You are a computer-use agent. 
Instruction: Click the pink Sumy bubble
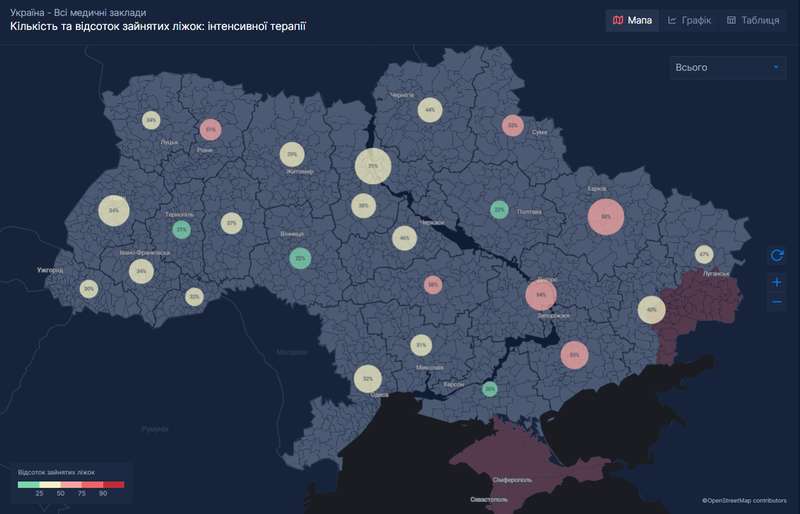coord(513,126)
